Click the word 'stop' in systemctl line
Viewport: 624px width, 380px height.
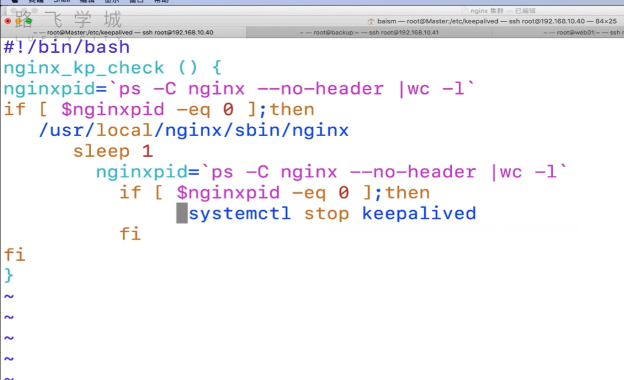327,214
